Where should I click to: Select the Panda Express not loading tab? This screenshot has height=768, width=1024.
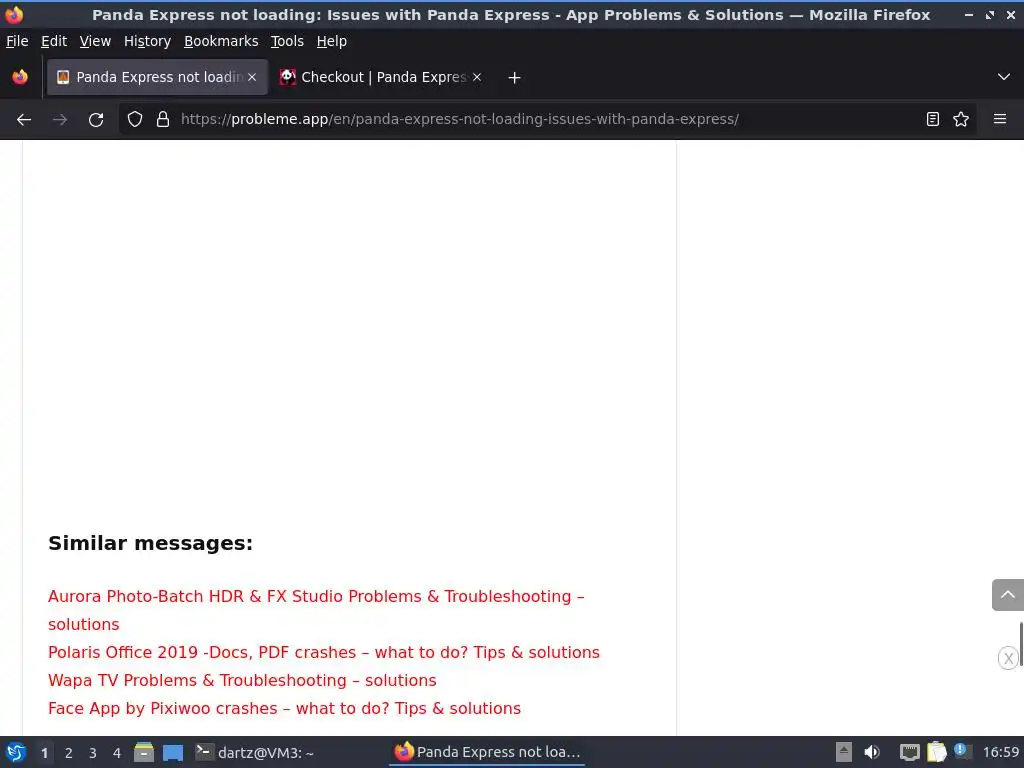pyautogui.click(x=157, y=77)
